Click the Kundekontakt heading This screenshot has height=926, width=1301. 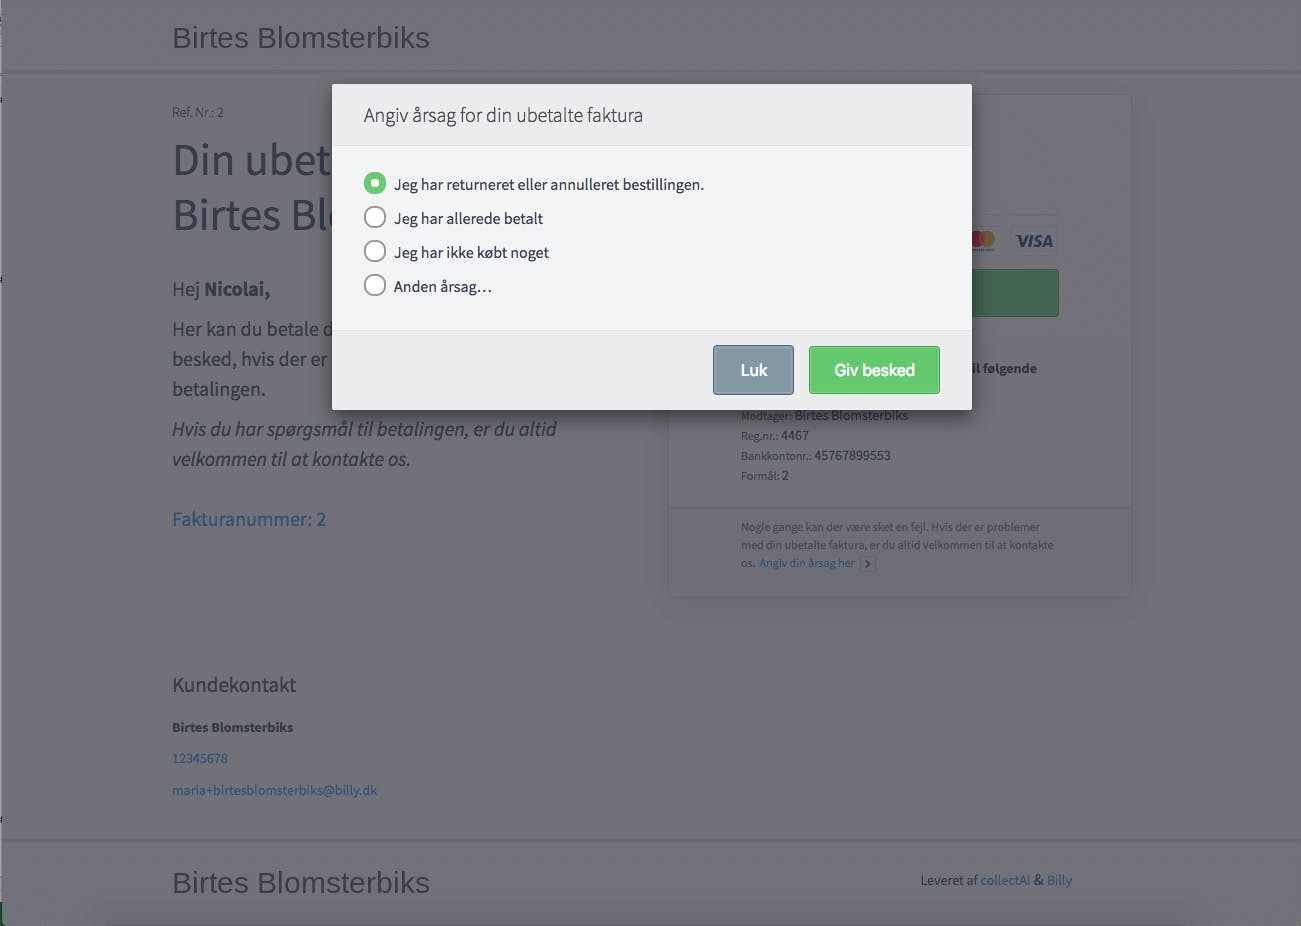click(234, 685)
